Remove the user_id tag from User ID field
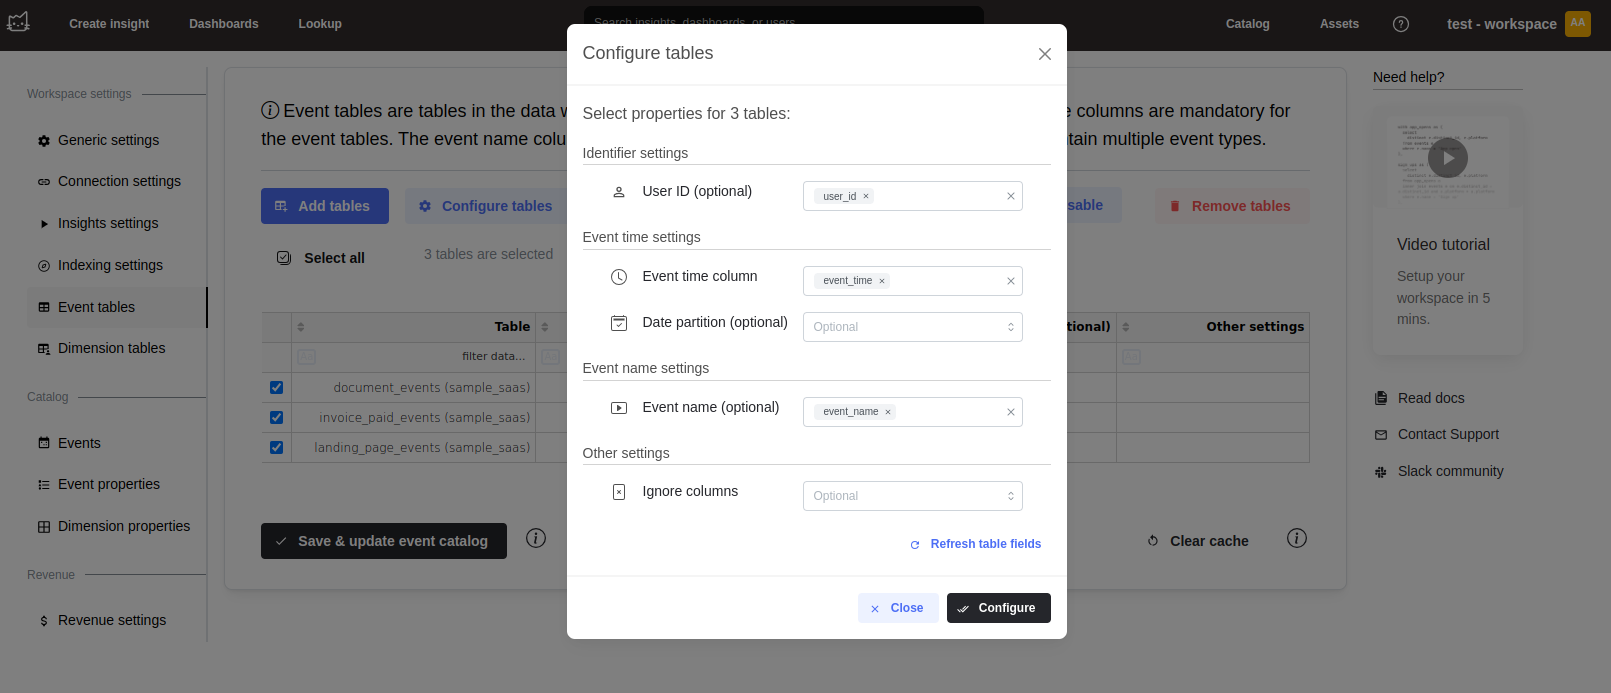 [x=866, y=197]
